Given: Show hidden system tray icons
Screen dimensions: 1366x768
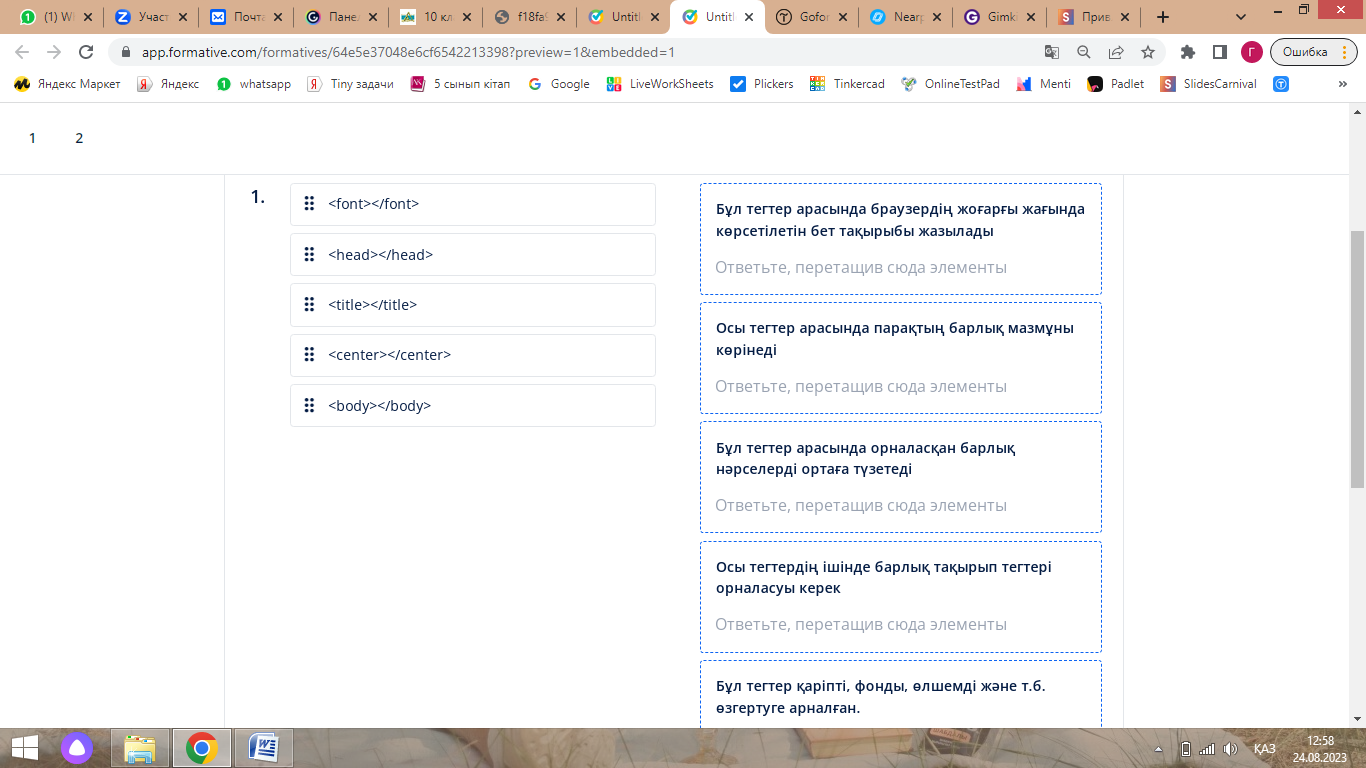Looking at the screenshot, I should coord(1161,749).
